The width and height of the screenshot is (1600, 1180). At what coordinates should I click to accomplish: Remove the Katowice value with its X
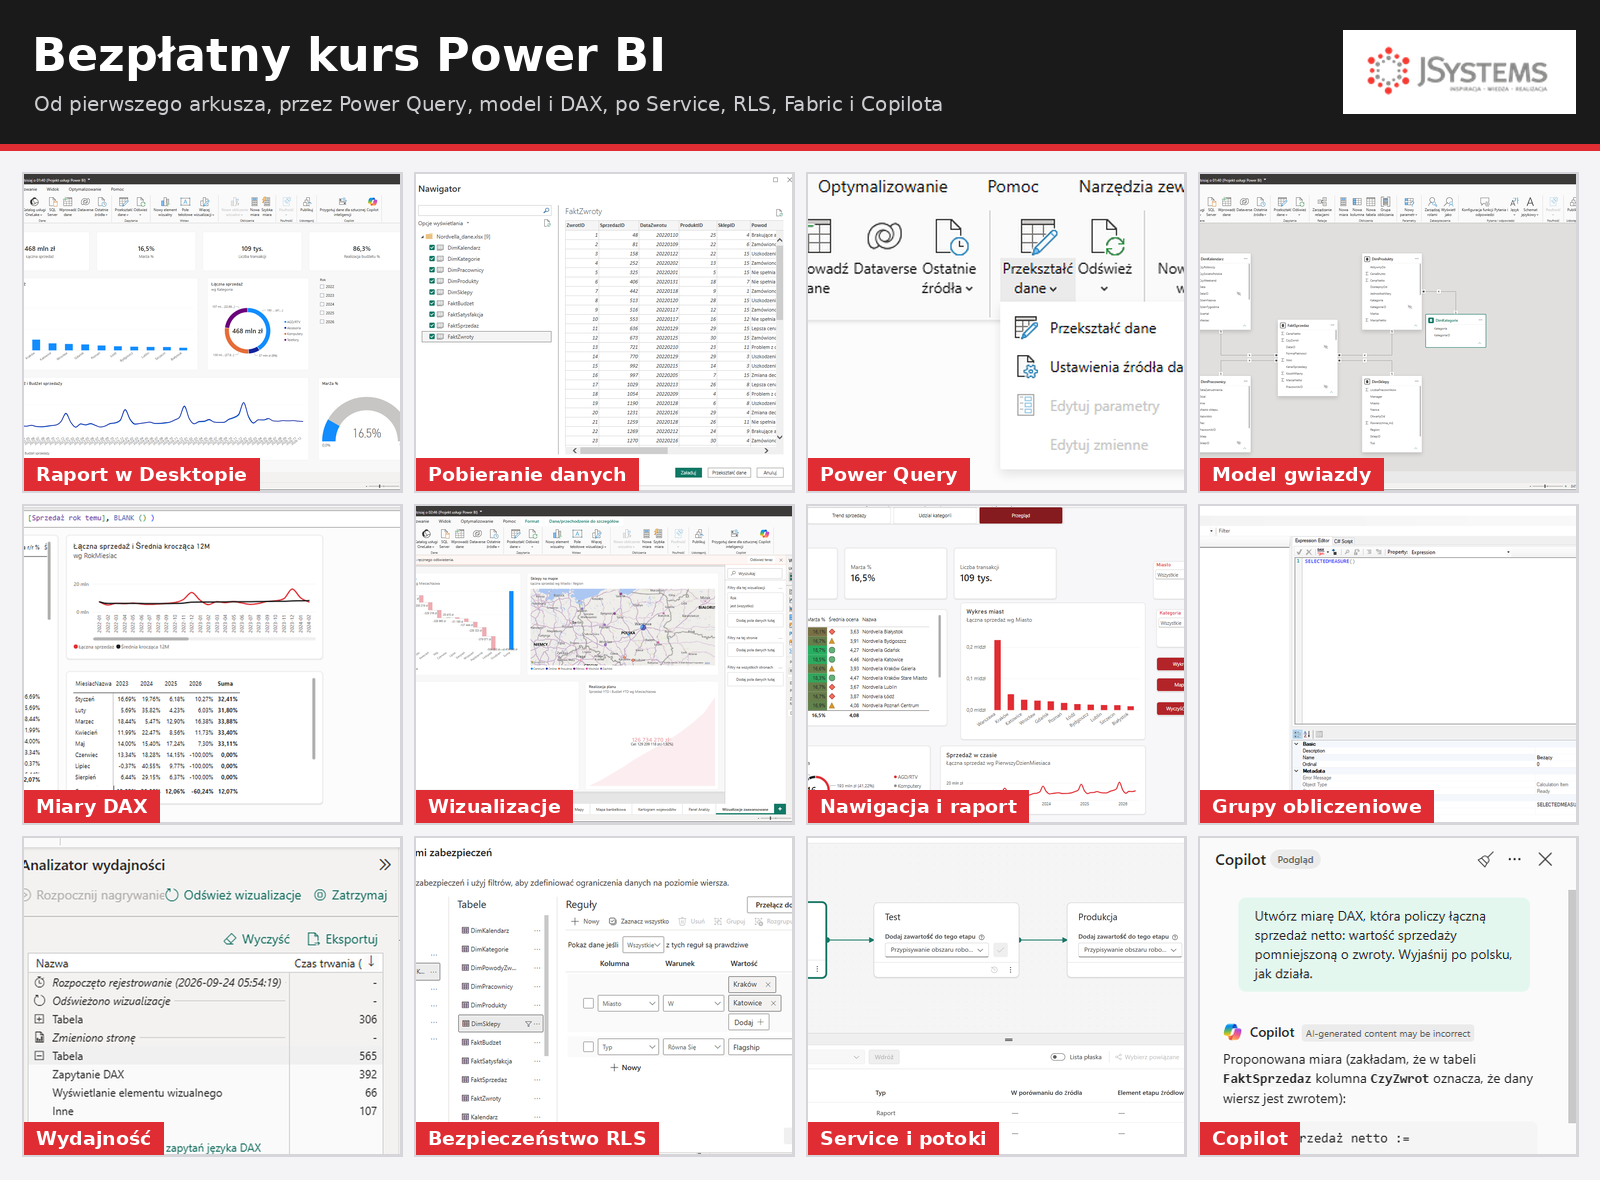[x=774, y=1003]
